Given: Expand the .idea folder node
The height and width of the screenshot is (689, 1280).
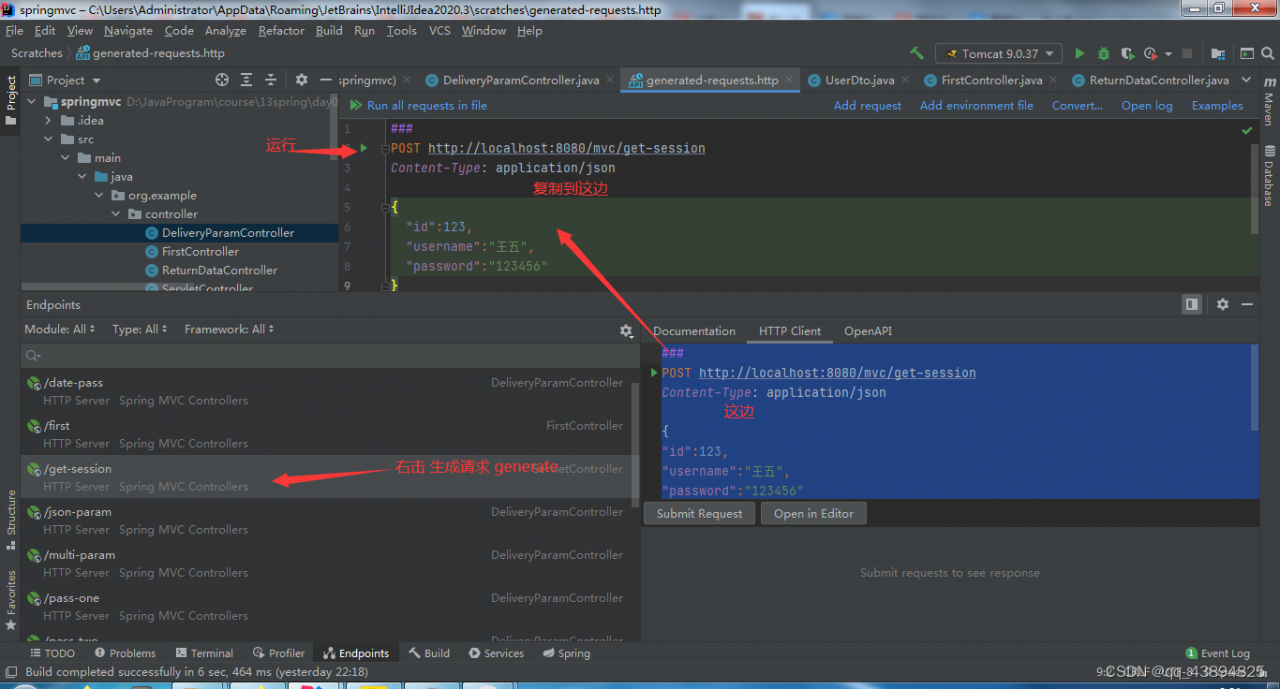Looking at the screenshot, I should (x=48, y=120).
